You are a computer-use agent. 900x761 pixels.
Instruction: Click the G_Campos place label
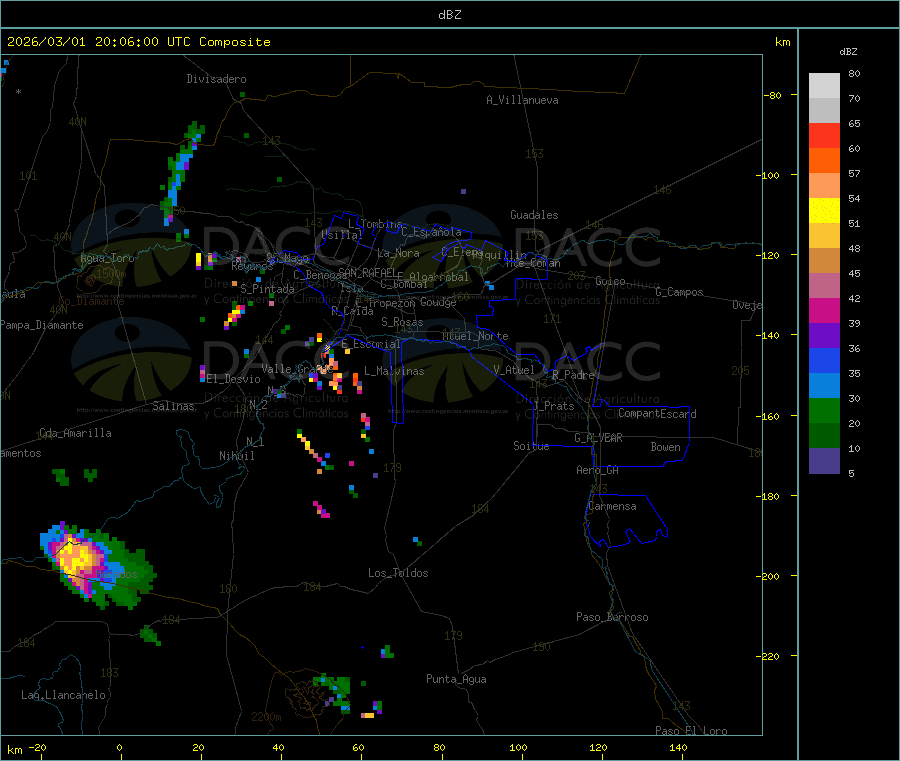point(679,292)
